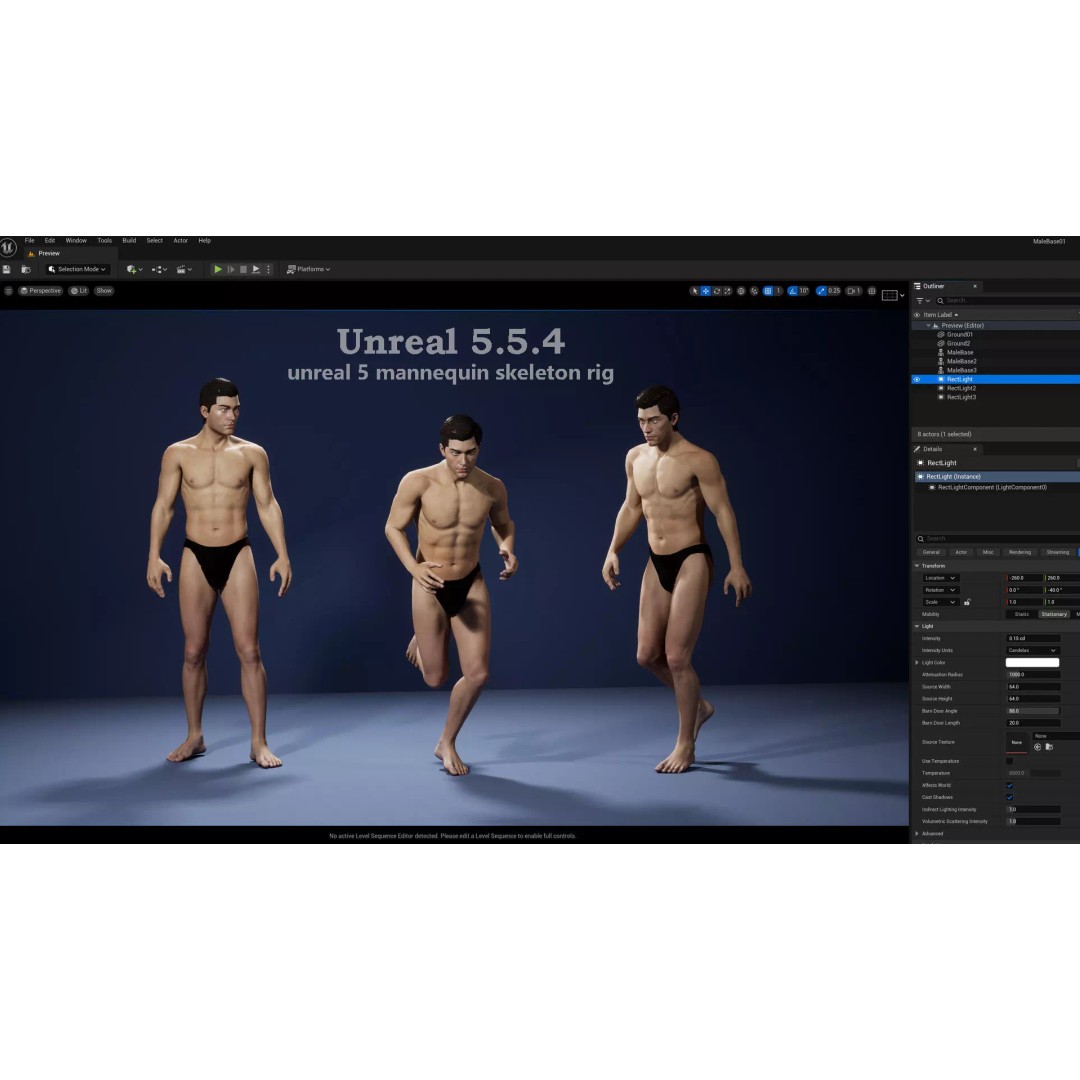The width and height of the screenshot is (1080, 1080).
Task: Open rotation snap value 10°
Action: 804,291
